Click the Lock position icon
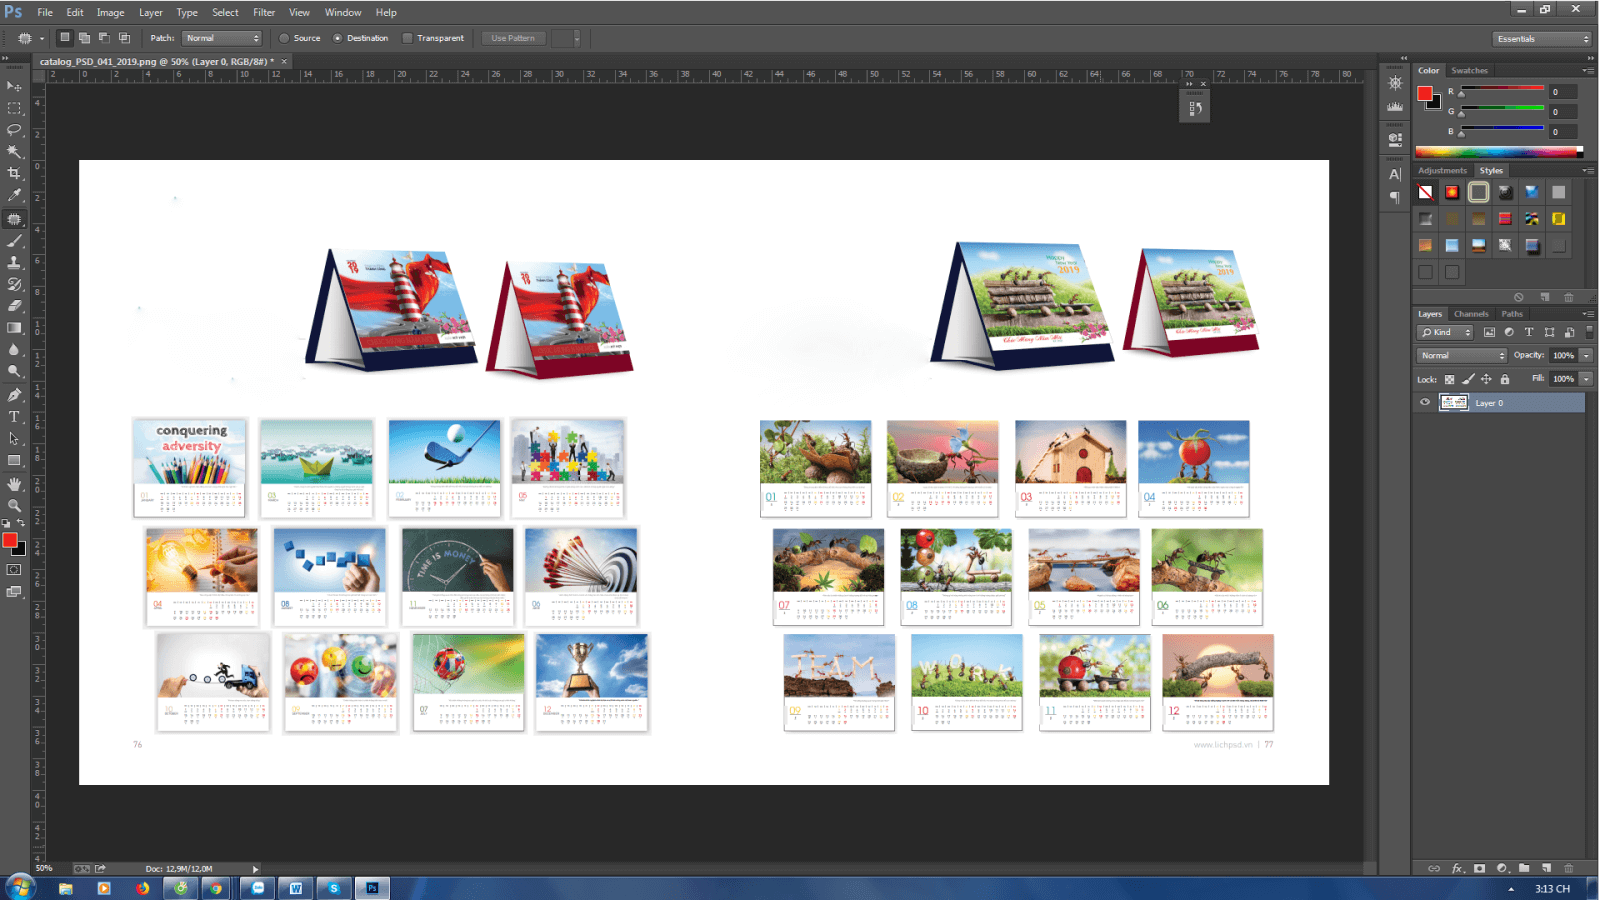This screenshot has height=900, width=1600. pos(1486,379)
